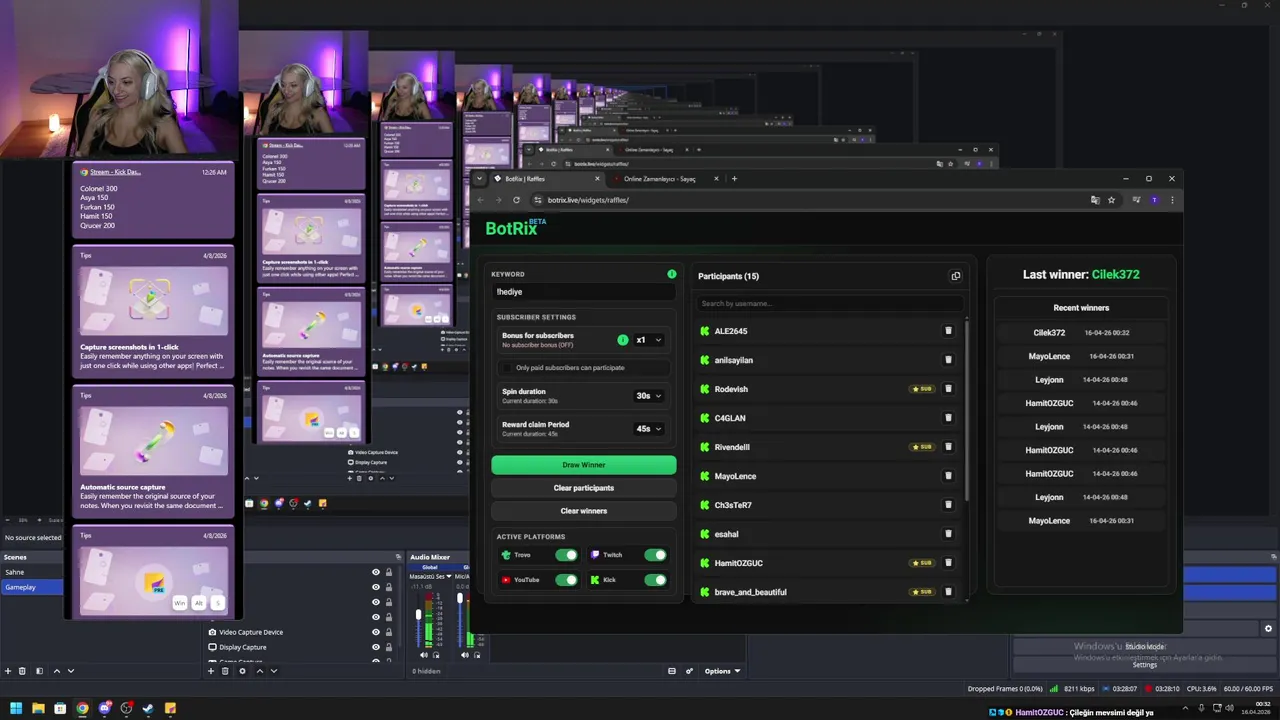
Task: Add a new scene in OBS
Action: click(x=8, y=671)
